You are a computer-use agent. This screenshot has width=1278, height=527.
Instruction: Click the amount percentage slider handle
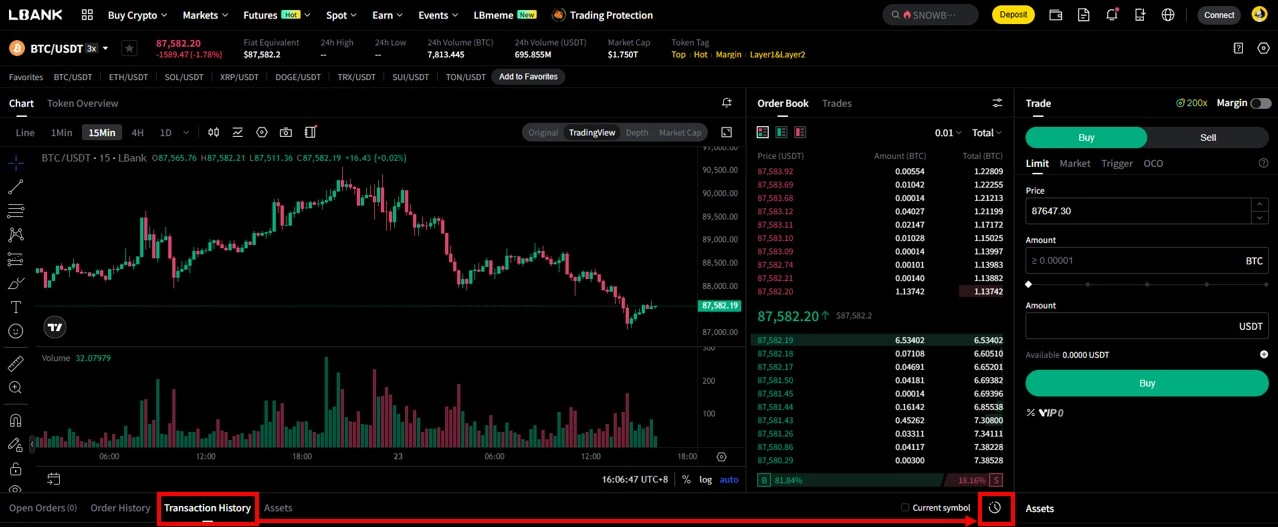(1029, 284)
